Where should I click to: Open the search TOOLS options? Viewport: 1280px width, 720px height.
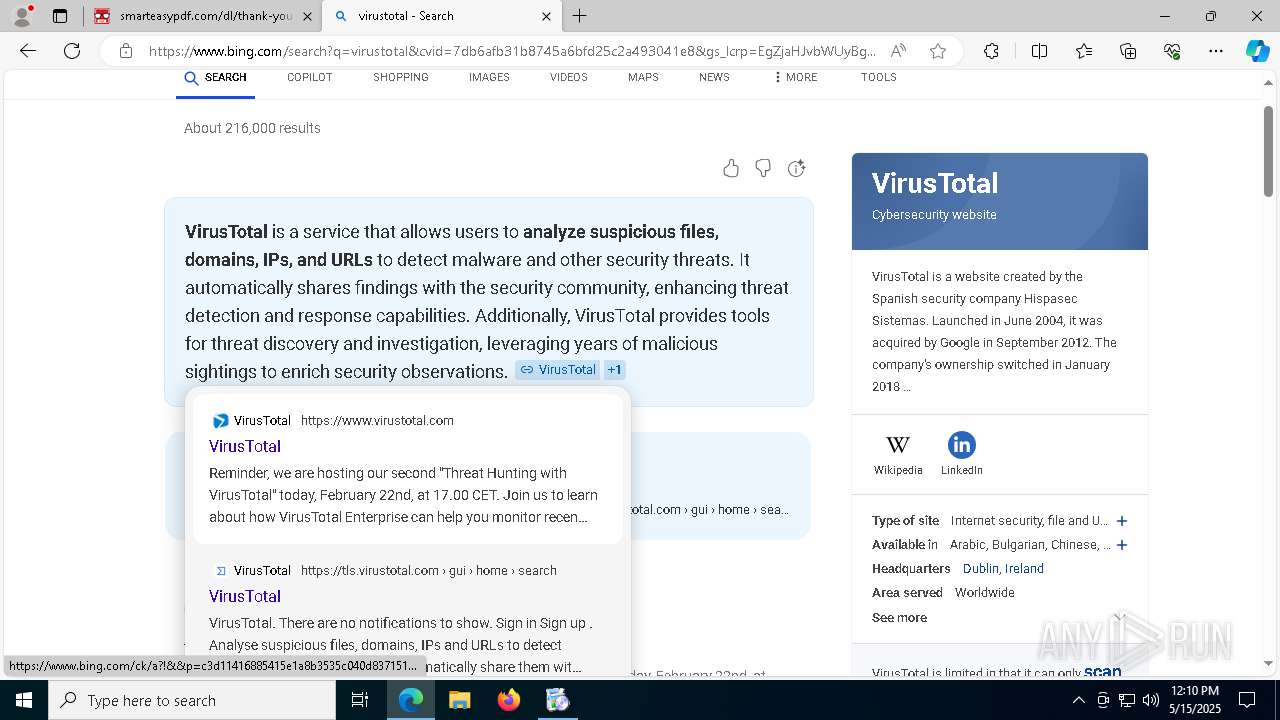click(x=879, y=78)
